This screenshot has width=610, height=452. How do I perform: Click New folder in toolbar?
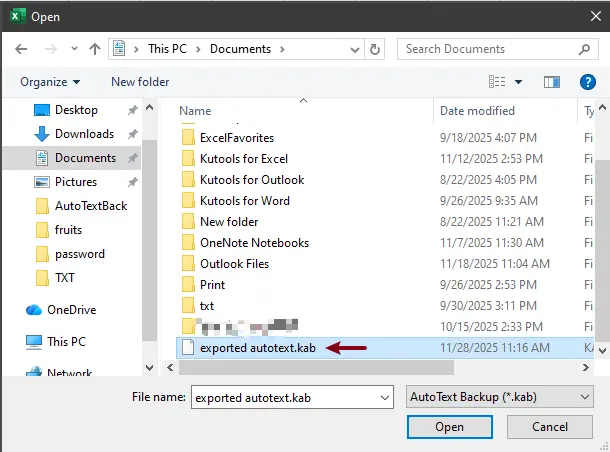tap(140, 82)
